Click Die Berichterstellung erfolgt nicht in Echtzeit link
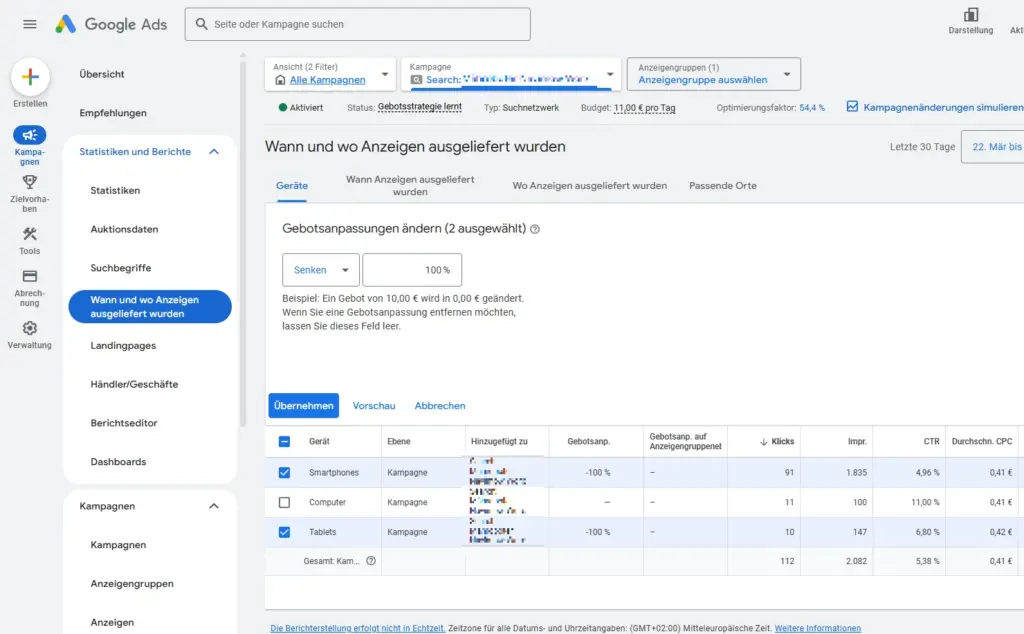1024x634 pixels. (x=358, y=628)
